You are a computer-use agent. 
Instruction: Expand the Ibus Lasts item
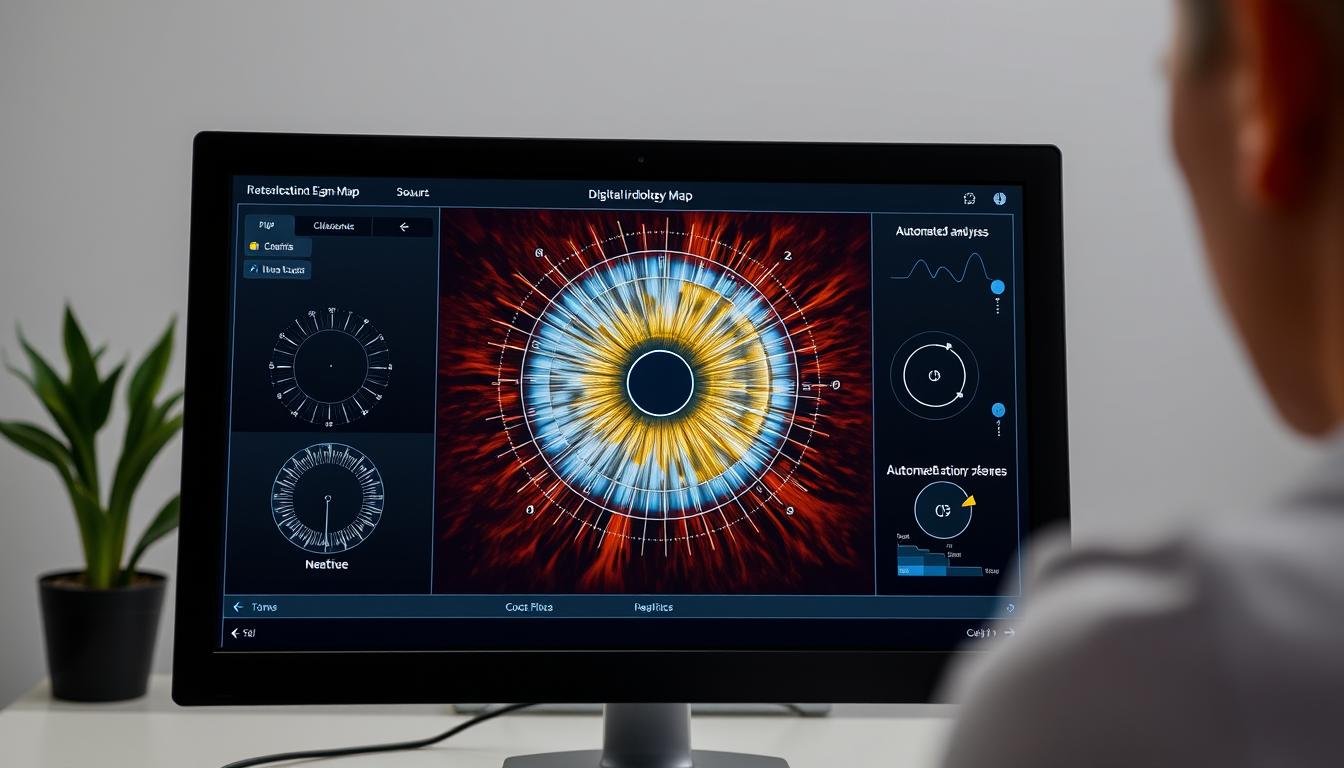(284, 270)
